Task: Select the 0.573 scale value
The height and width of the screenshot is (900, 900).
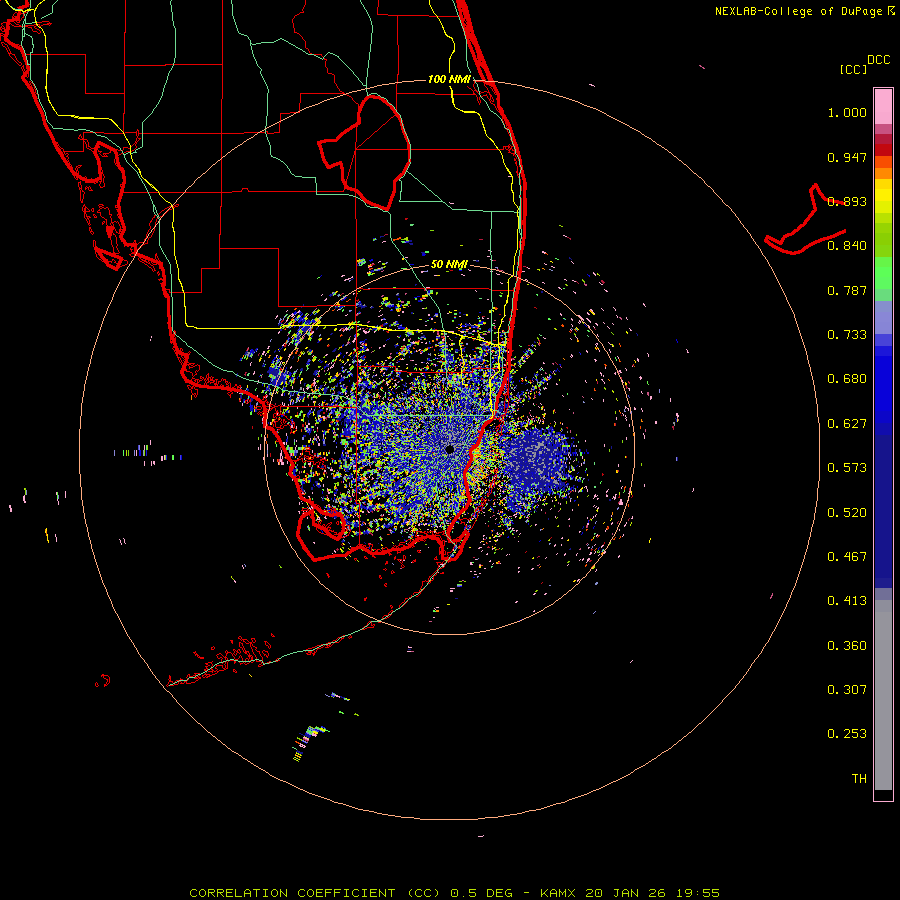Action: tap(847, 468)
